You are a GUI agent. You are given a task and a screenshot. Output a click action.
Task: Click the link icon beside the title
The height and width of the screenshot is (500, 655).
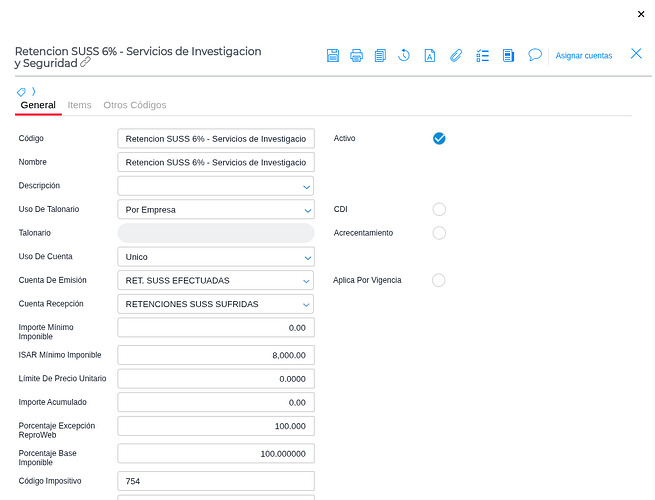pyautogui.click(x=86, y=62)
